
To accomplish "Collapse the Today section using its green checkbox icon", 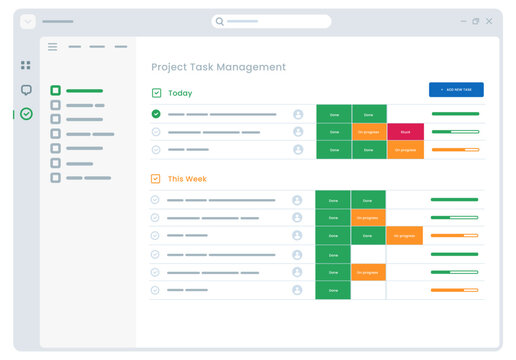I will tap(156, 93).
